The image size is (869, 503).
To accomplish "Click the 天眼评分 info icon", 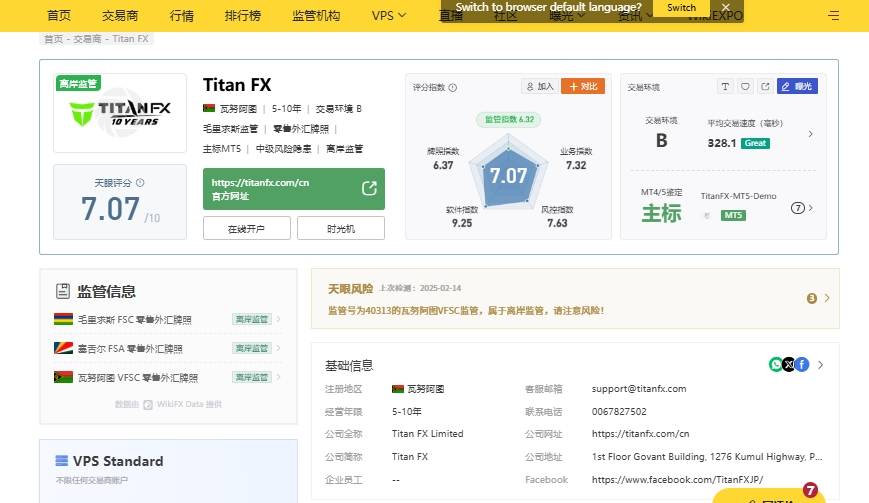I will 140,182.
